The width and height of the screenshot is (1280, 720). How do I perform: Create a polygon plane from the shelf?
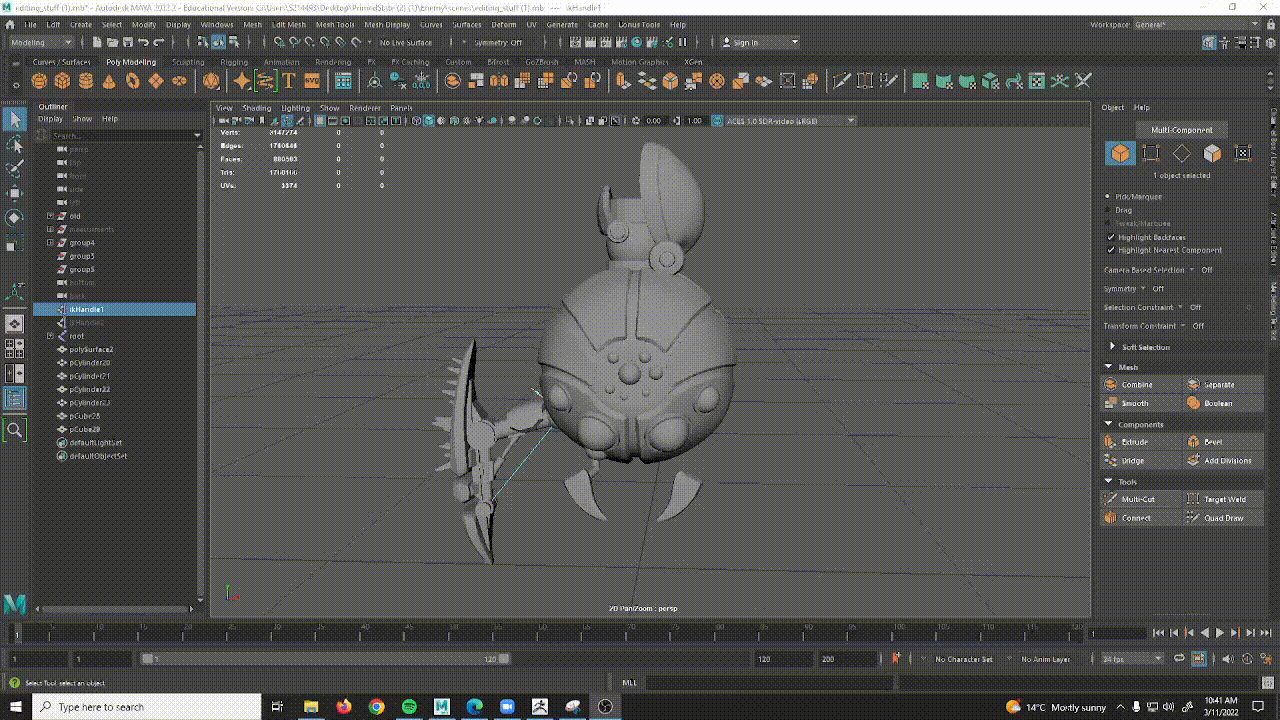156,81
